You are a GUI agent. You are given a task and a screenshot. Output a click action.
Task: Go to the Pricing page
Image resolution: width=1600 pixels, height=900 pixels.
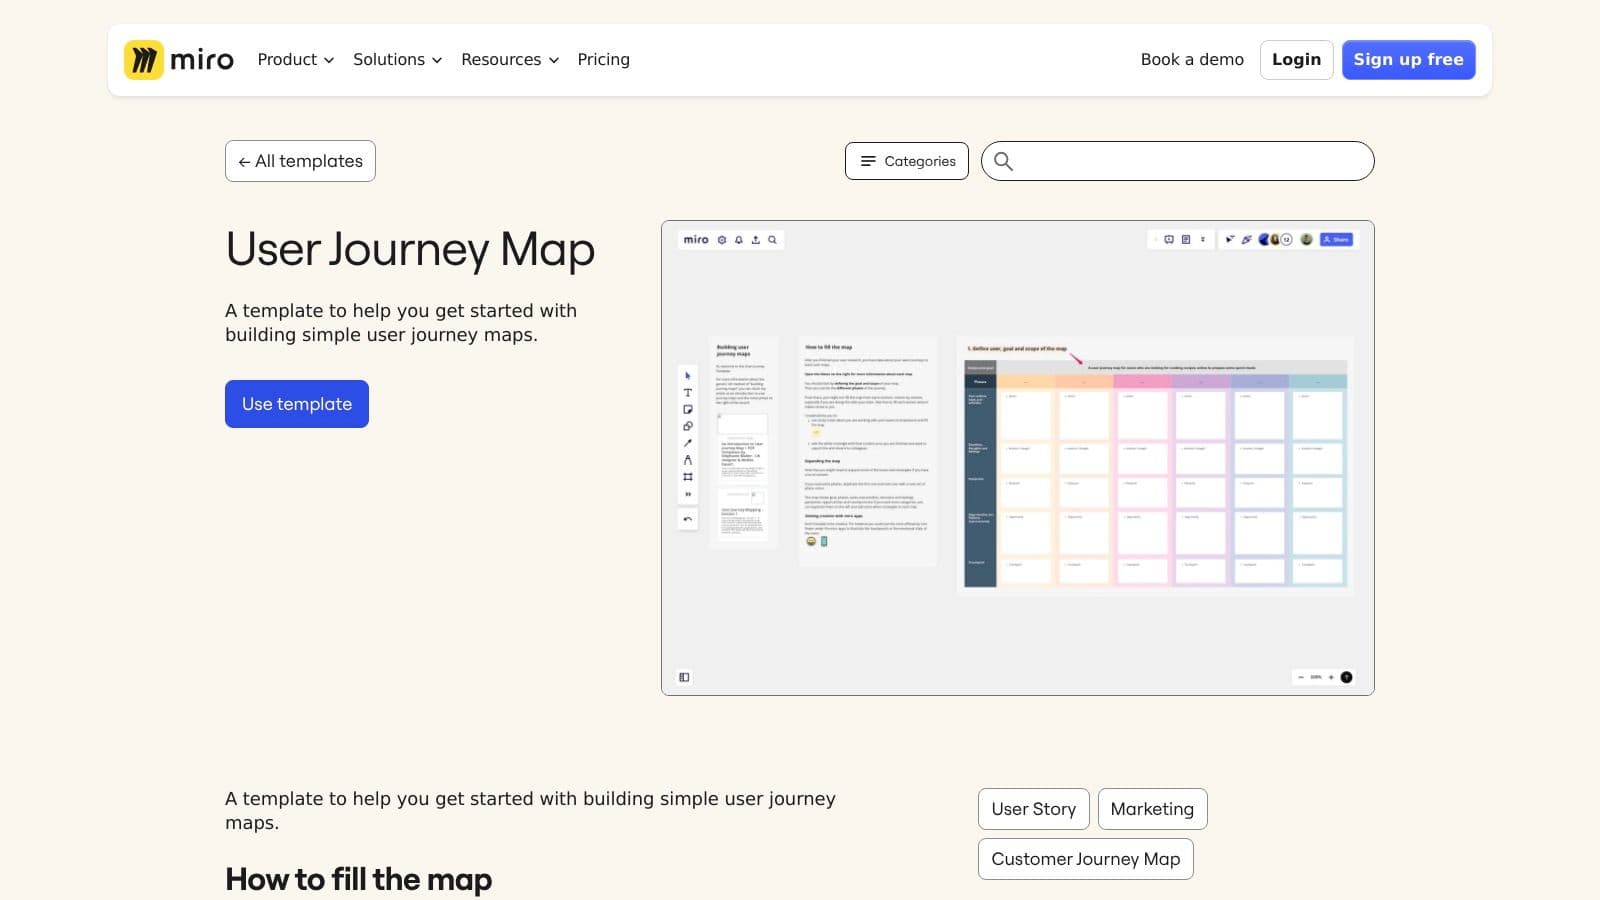(x=603, y=60)
